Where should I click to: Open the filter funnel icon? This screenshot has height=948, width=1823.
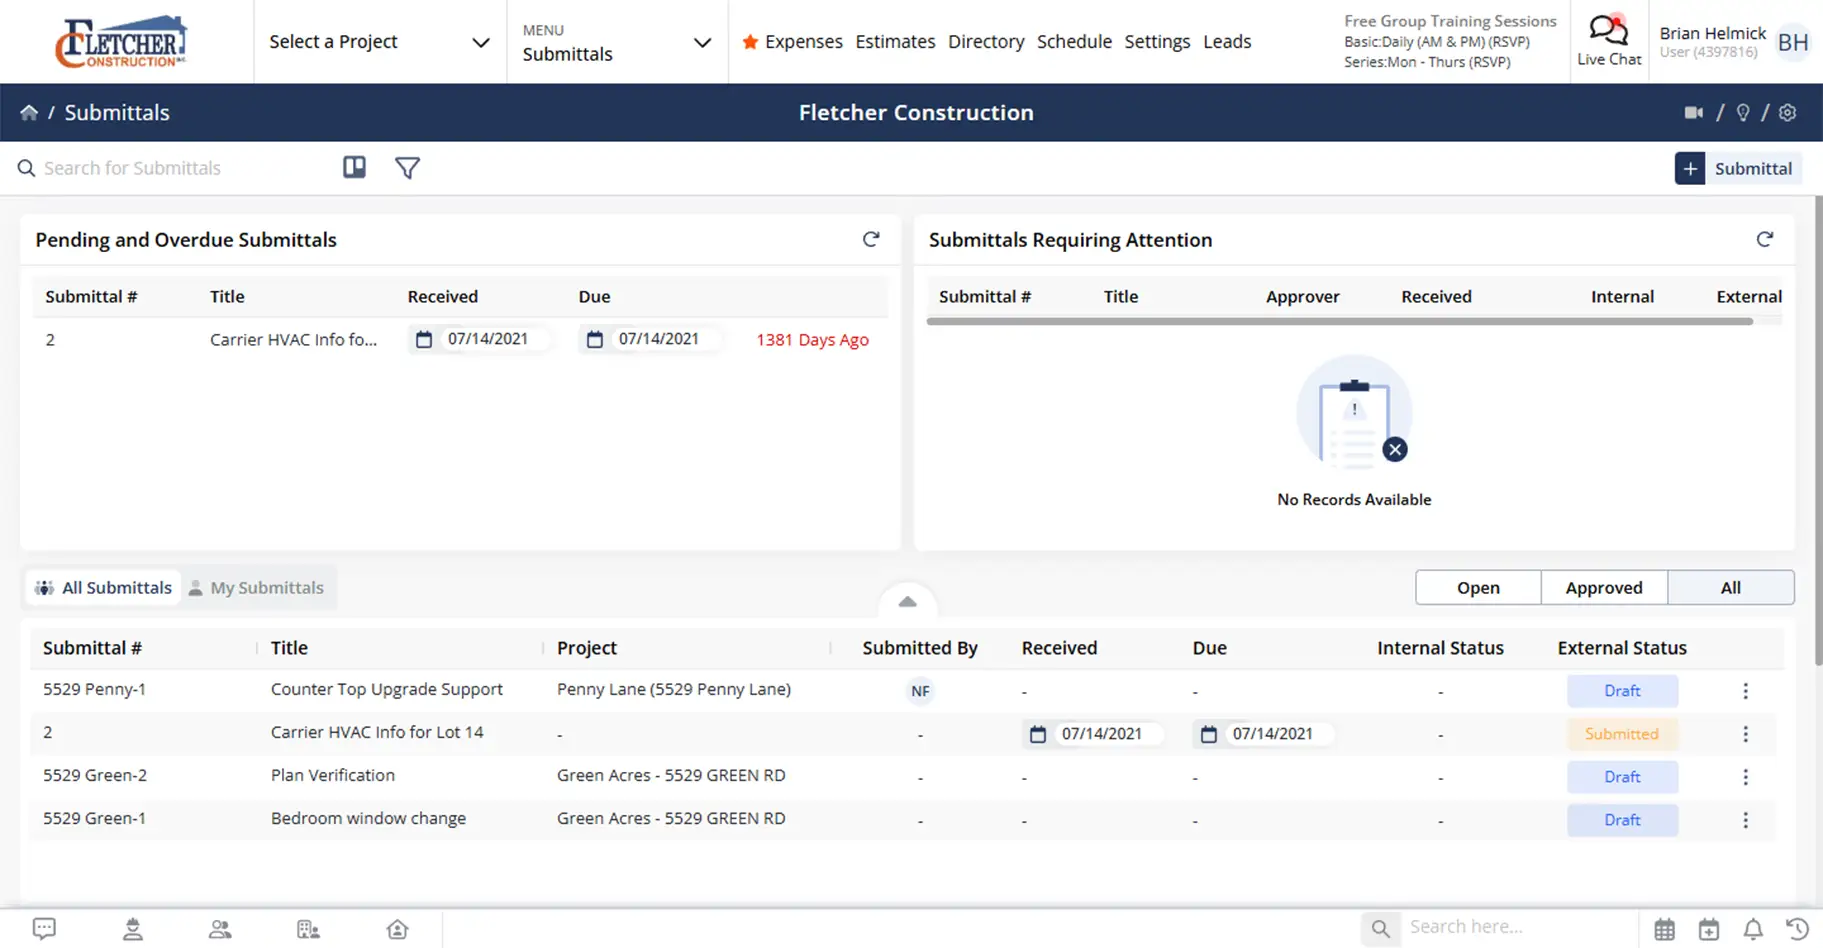[x=407, y=168]
